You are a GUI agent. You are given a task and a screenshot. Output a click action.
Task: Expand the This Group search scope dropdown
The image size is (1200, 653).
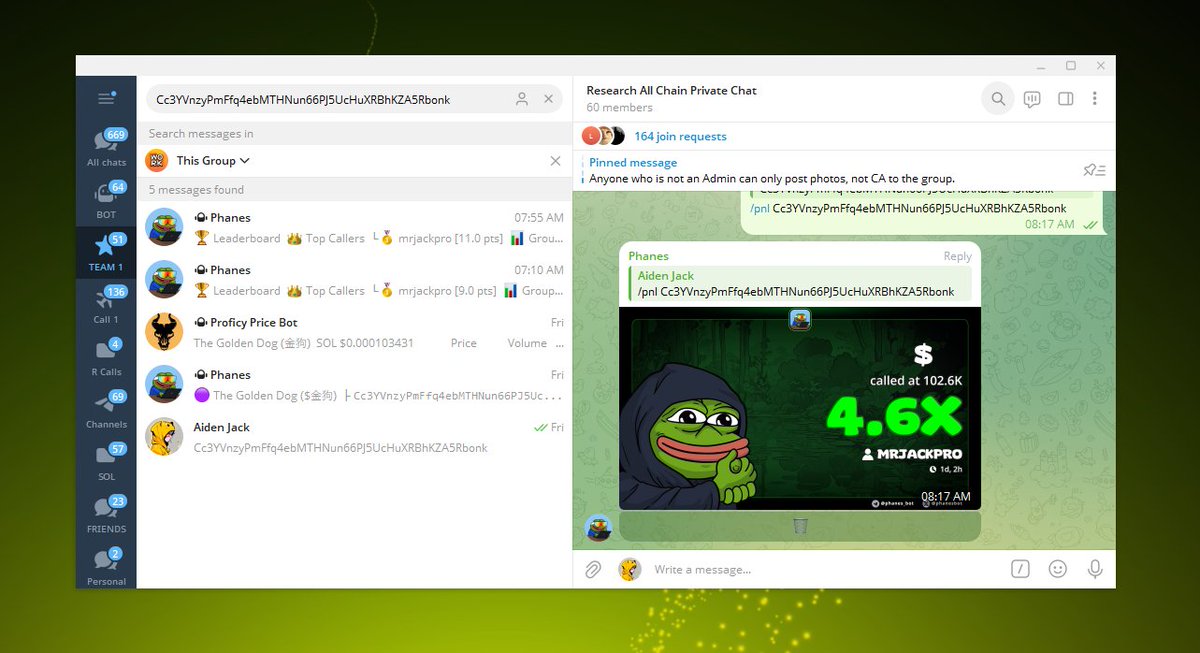click(x=213, y=160)
